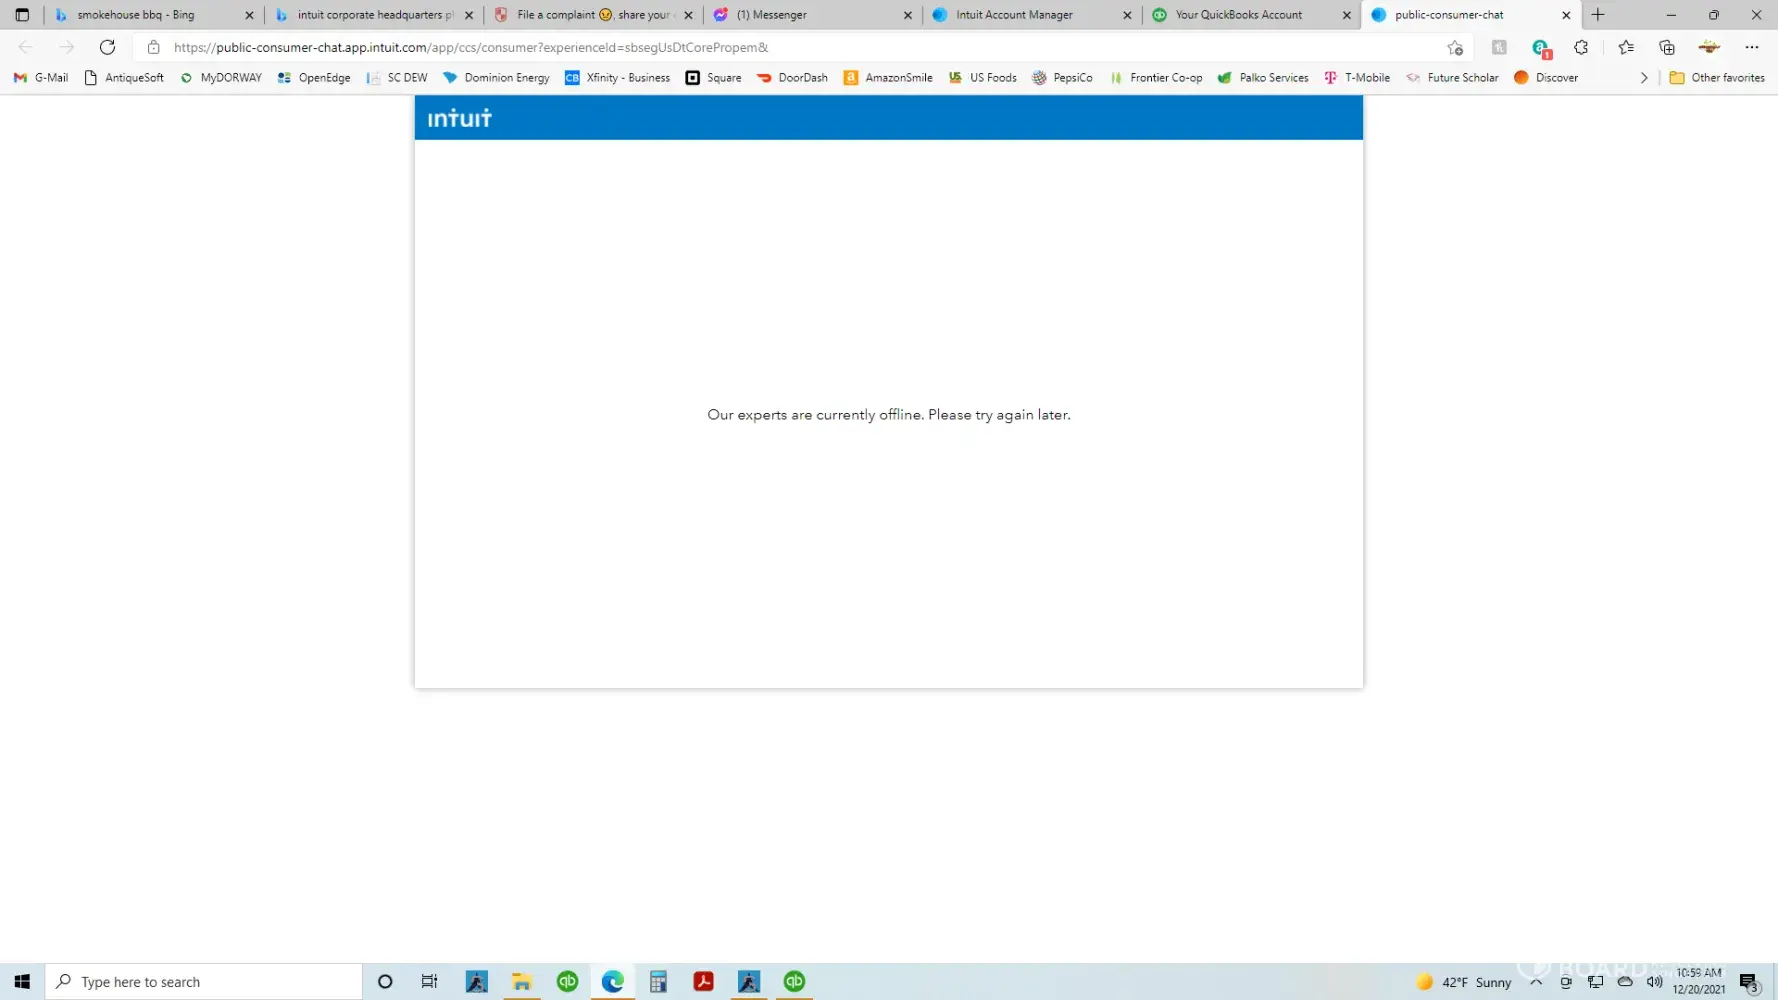Image resolution: width=1778 pixels, height=1000 pixels.
Task: Close the public-consumer-chat tab
Action: click(x=1566, y=15)
